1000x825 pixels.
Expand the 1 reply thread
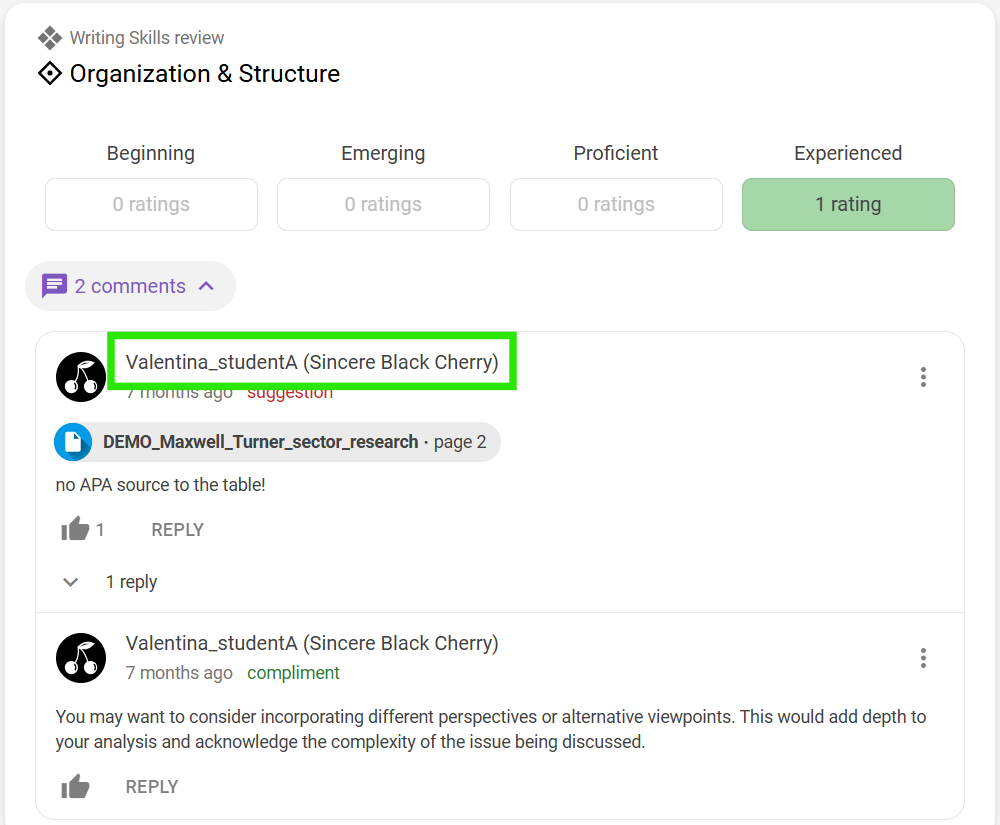(x=111, y=581)
